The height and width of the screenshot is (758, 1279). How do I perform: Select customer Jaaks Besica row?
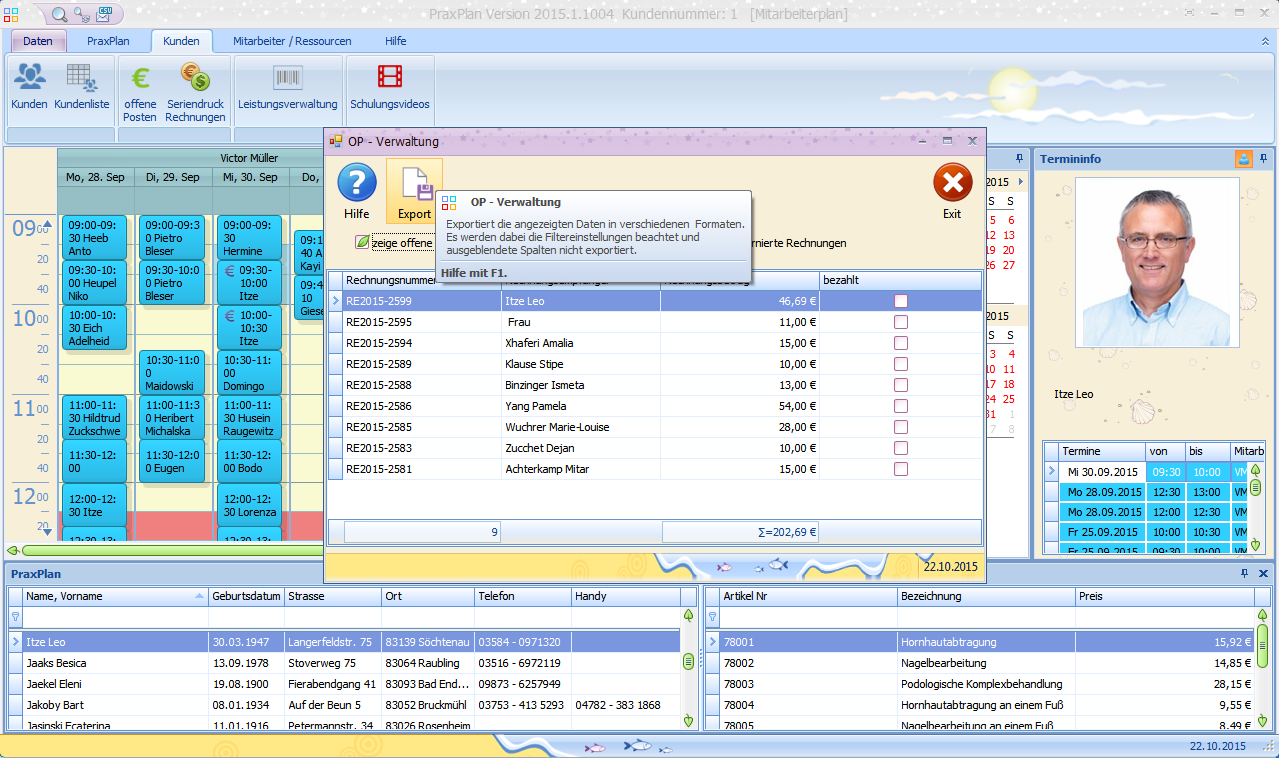[x=344, y=663]
